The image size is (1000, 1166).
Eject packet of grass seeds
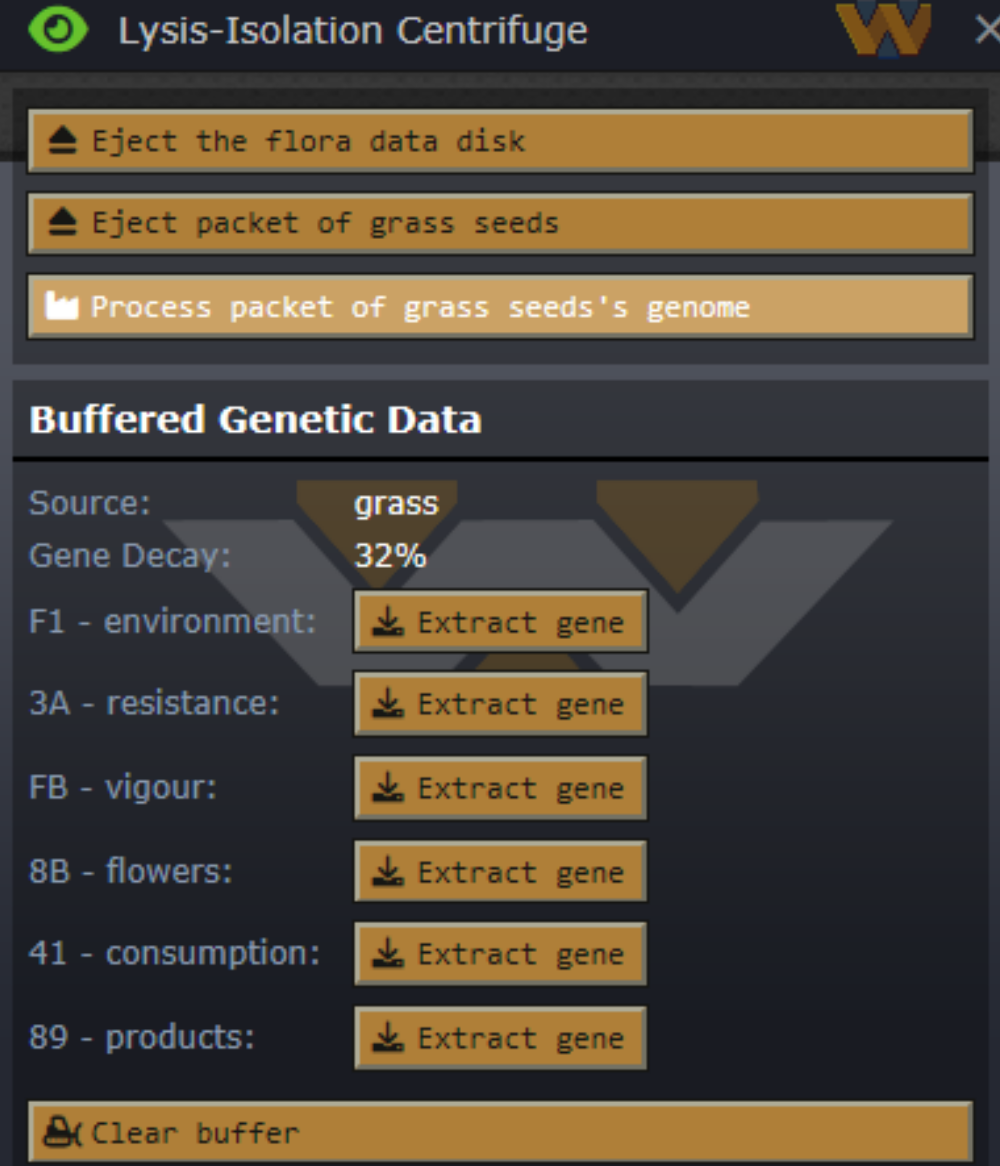point(500,223)
